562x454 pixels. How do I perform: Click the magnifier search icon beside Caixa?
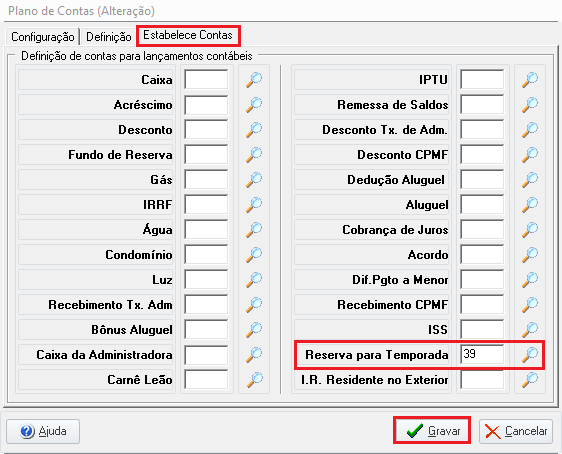coord(254,80)
